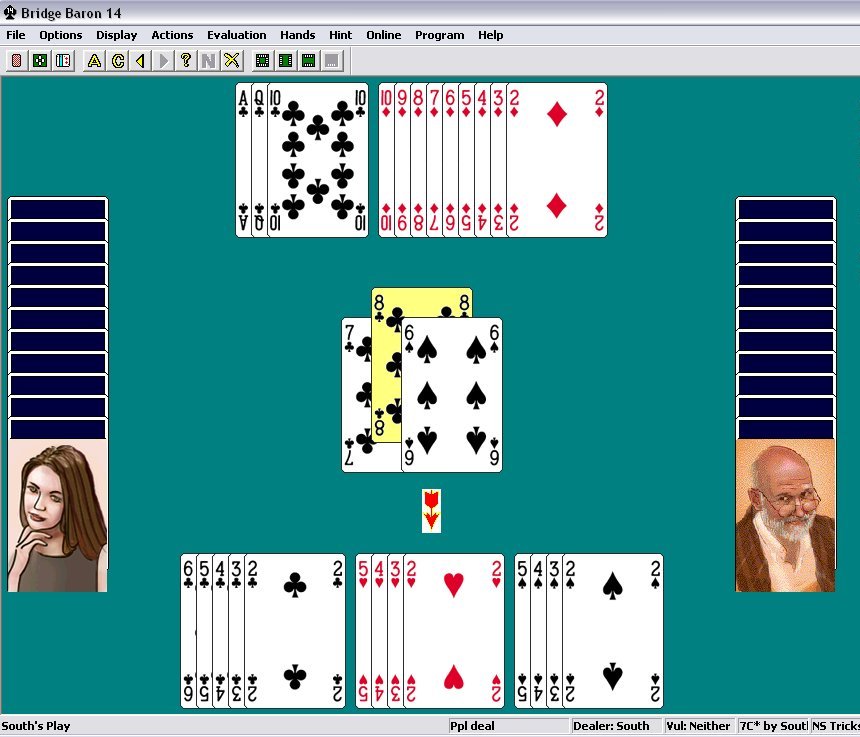Viewport: 860px width, 737px height.
Task: Open the Options menu
Action: 61,35
